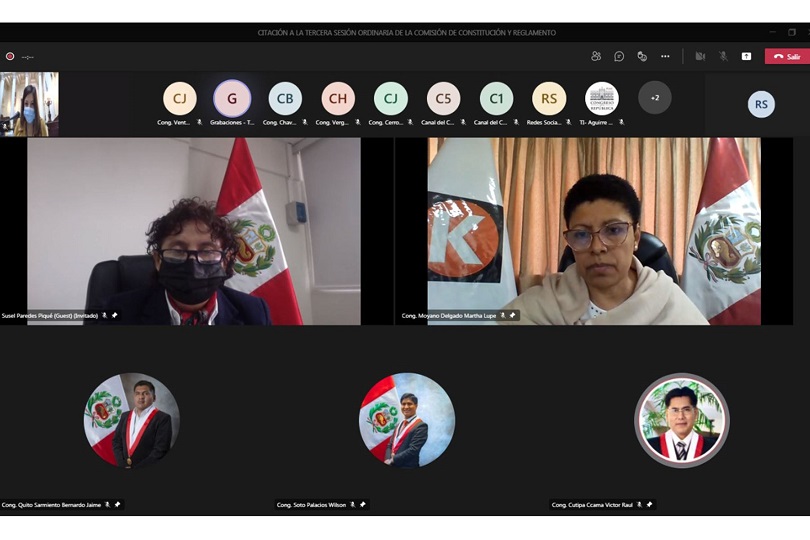Toggle the camera on or off
The width and height of the screenshot is (810, 540).
coord(700,56)
